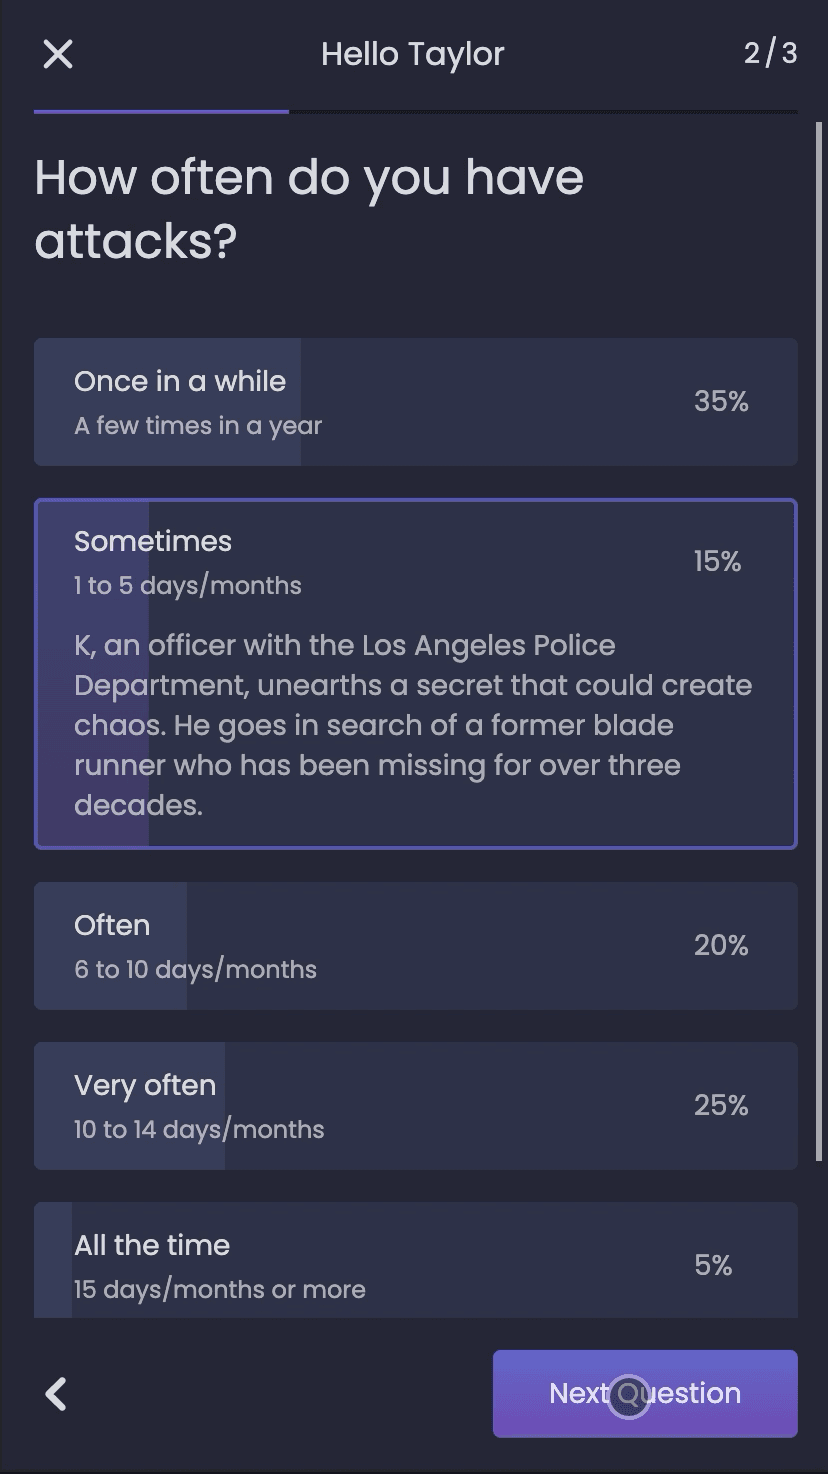Close the survey with the X icon
The height and width of the screenshot is (1474, 828).
pyautogui.click(x=57, y=54)
